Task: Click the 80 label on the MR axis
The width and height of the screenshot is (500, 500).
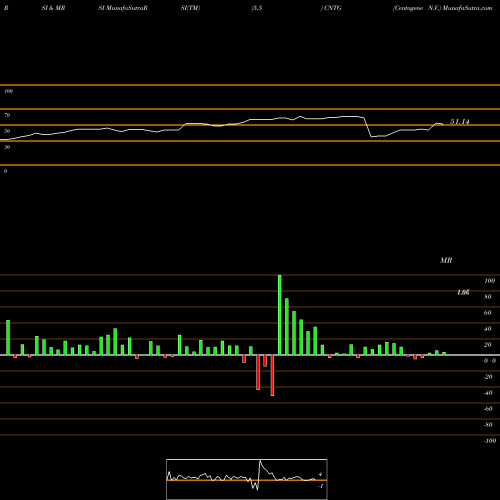Action: 488,297
